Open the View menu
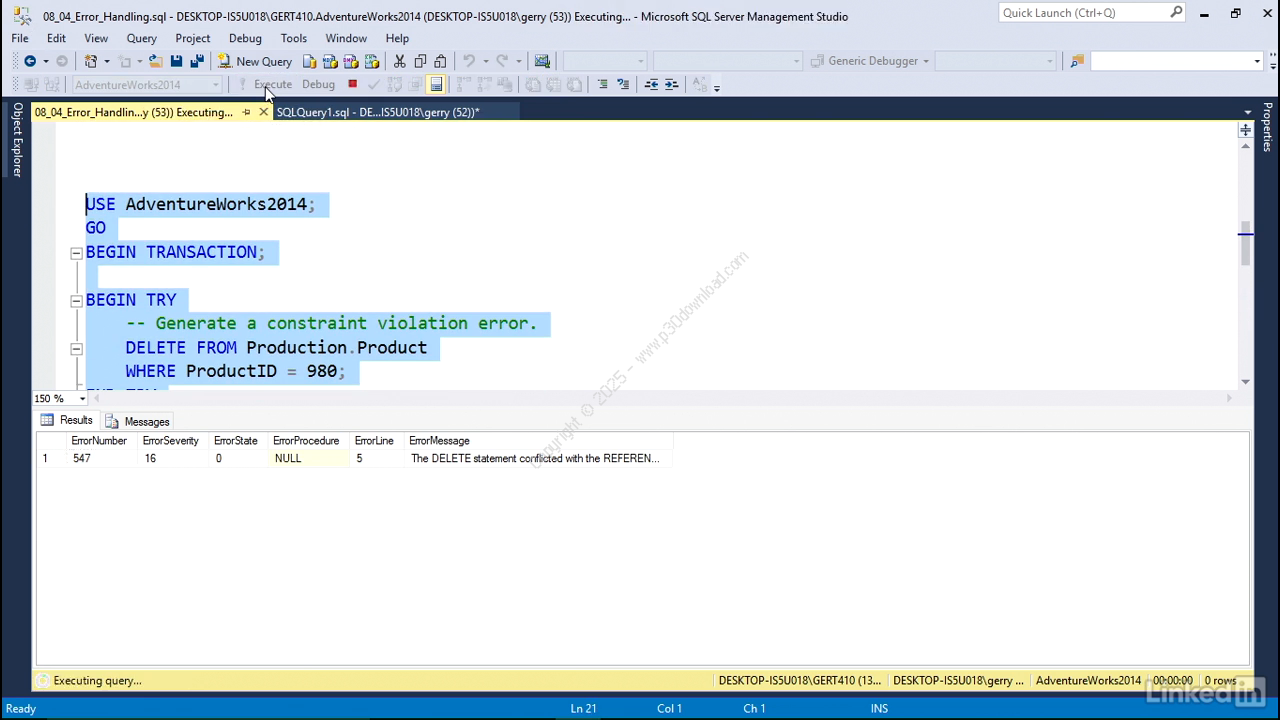The width and height of the screenshot is (1280, 720). (96, 38)
